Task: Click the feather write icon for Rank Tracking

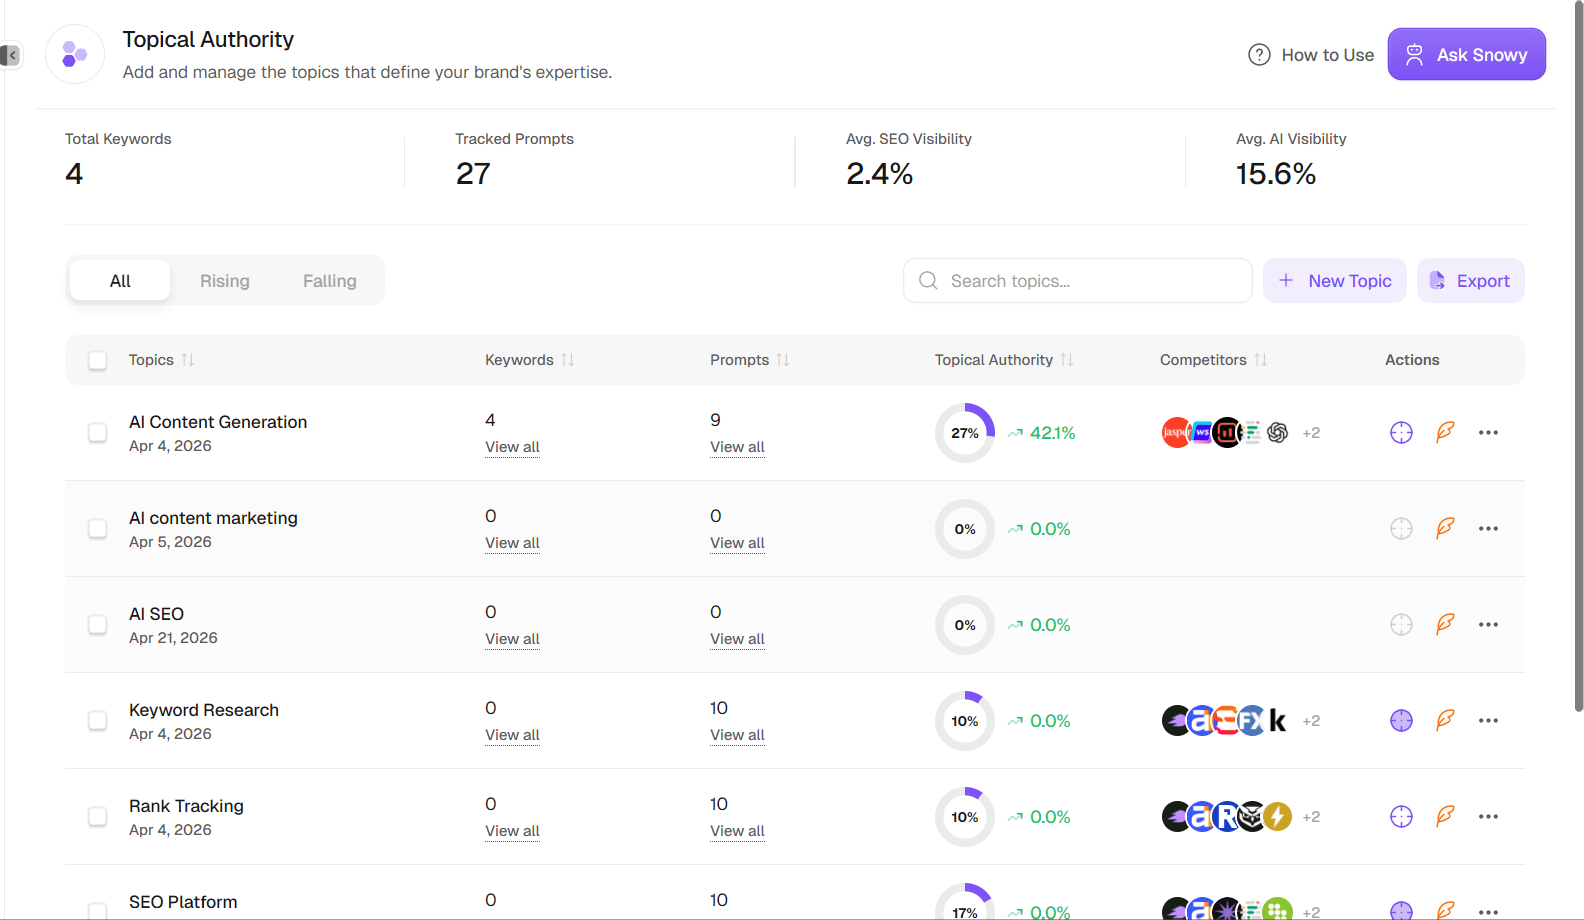Action: (x=1445, y=816)
